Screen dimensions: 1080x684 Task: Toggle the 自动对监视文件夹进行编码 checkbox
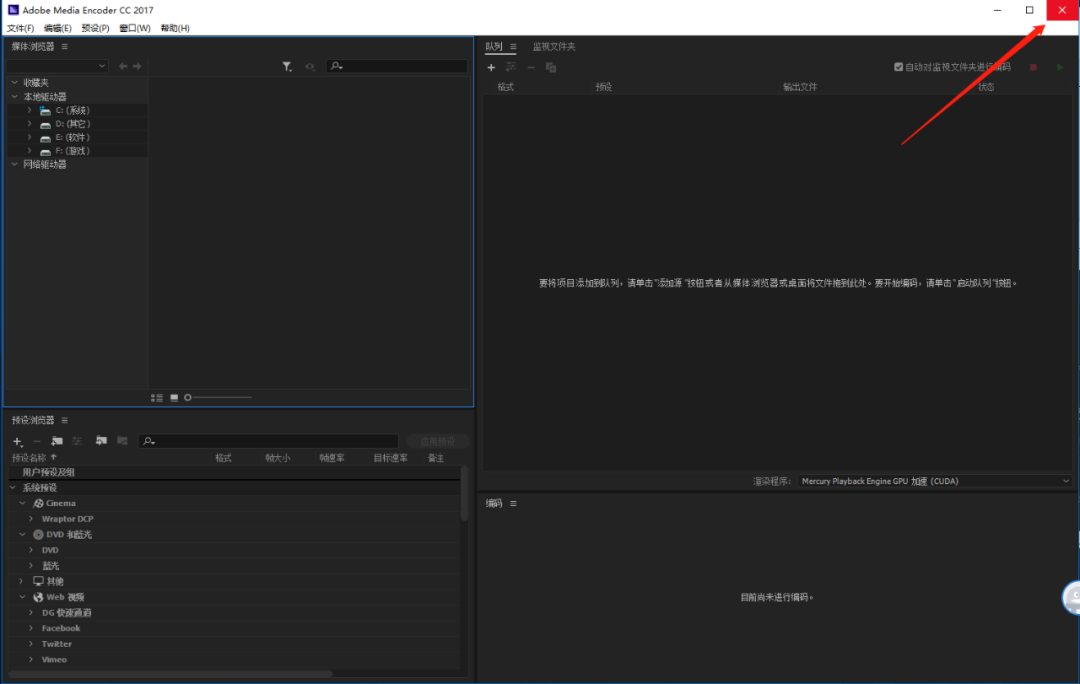pyautogui.click(x=898, y=67)
